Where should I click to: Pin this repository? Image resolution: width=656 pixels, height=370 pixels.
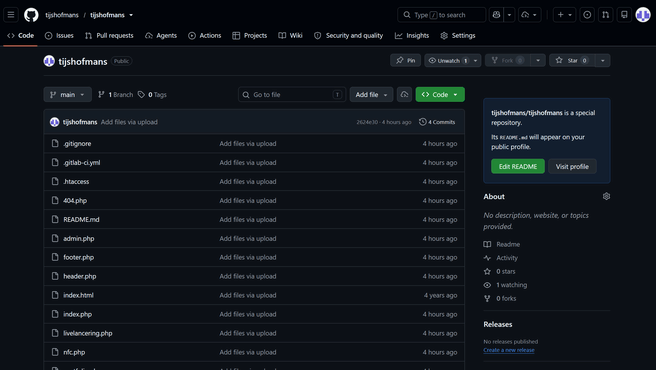[x=405, y=60]
